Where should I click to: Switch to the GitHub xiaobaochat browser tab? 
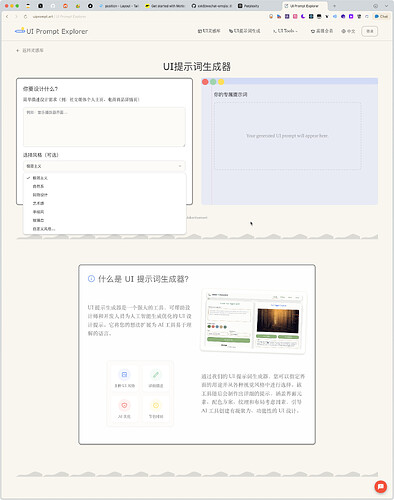point(211,6)
